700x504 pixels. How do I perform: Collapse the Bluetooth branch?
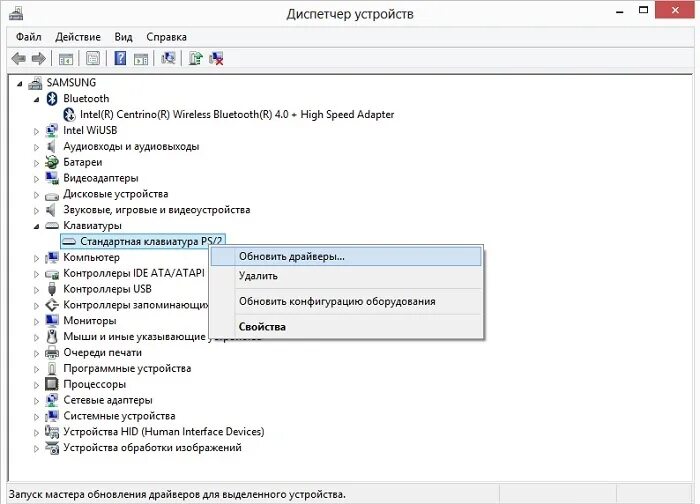[x=37, y=100]
